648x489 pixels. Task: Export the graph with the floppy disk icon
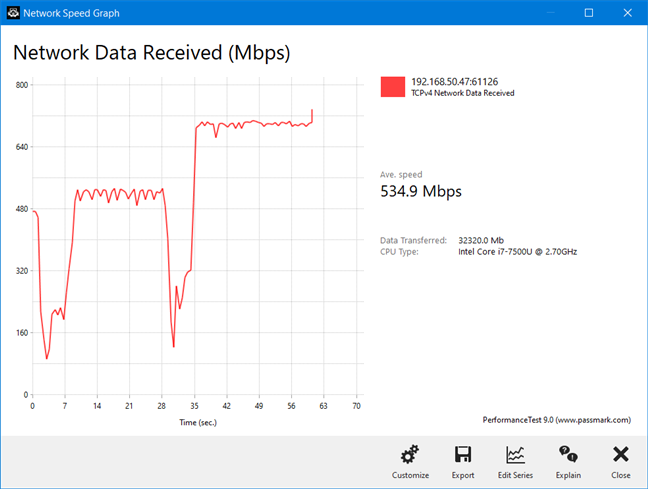click(x=463, y=455)
